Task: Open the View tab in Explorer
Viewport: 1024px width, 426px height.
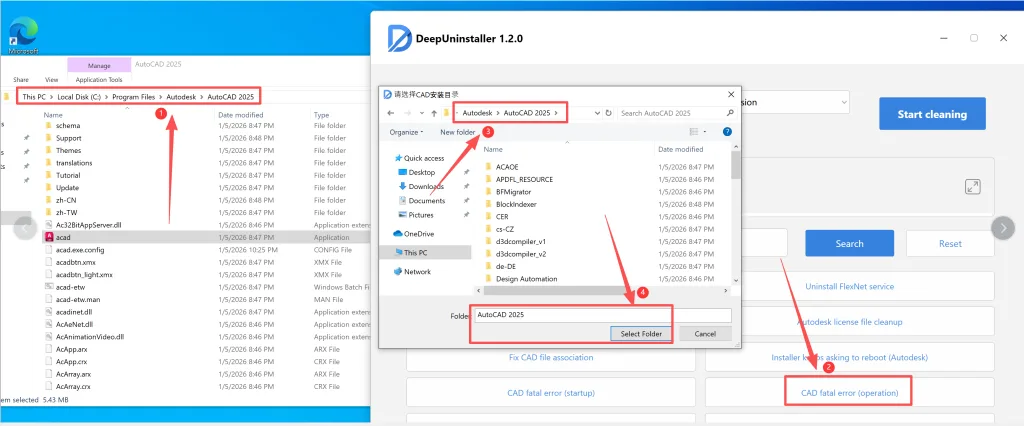Action: [x=52, y=80]
